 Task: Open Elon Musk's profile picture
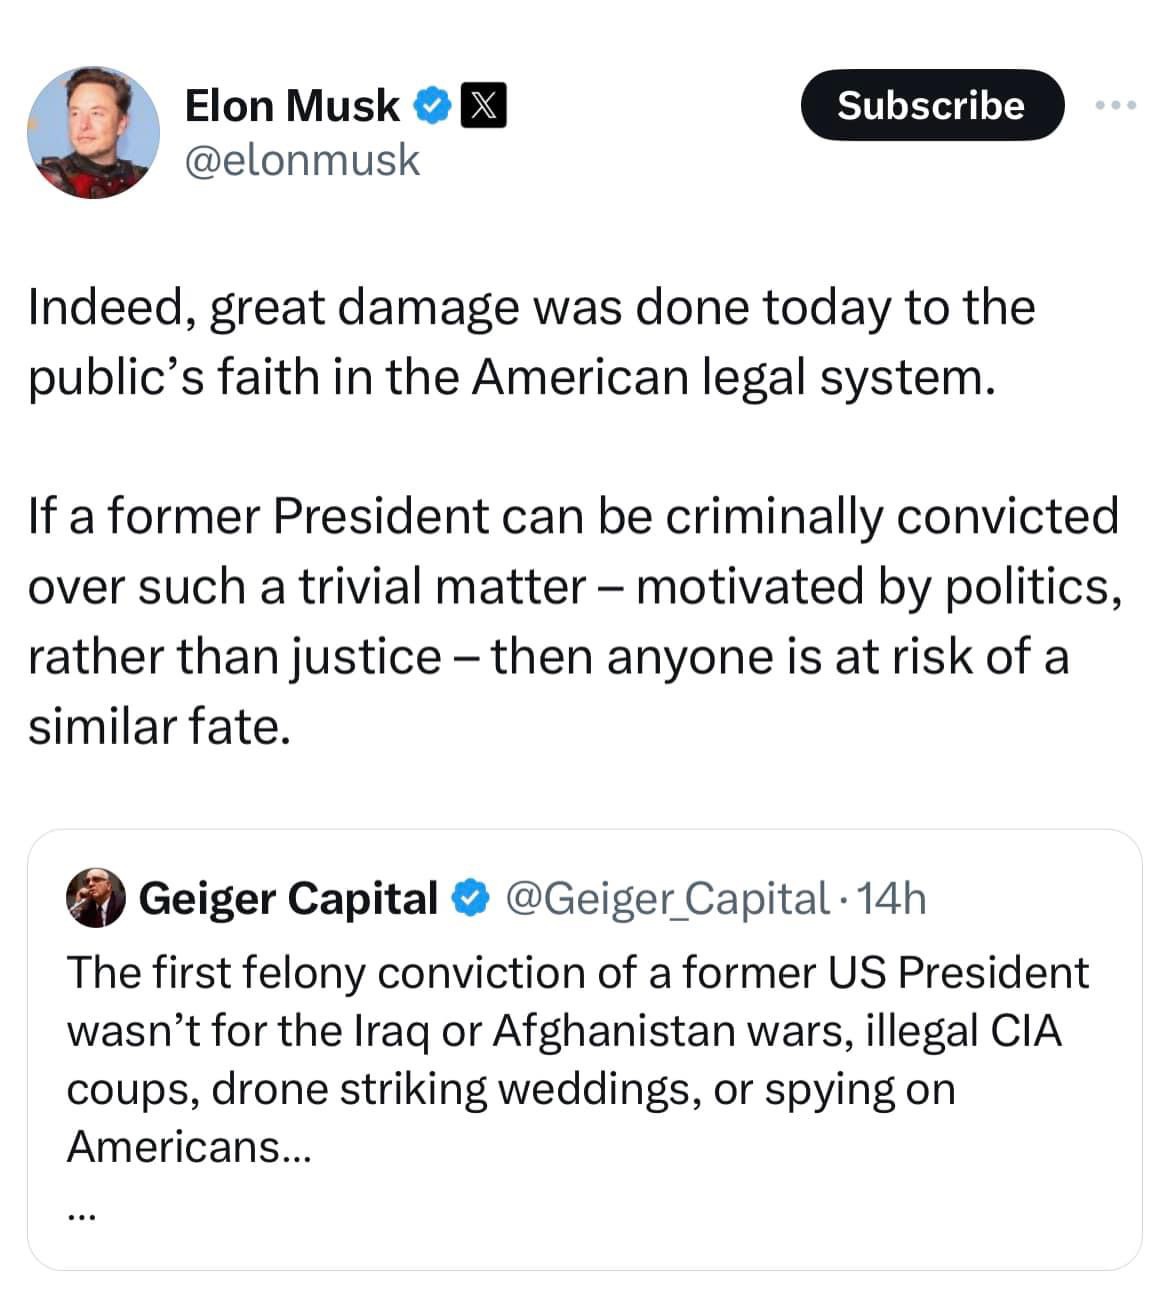[93, 133]
